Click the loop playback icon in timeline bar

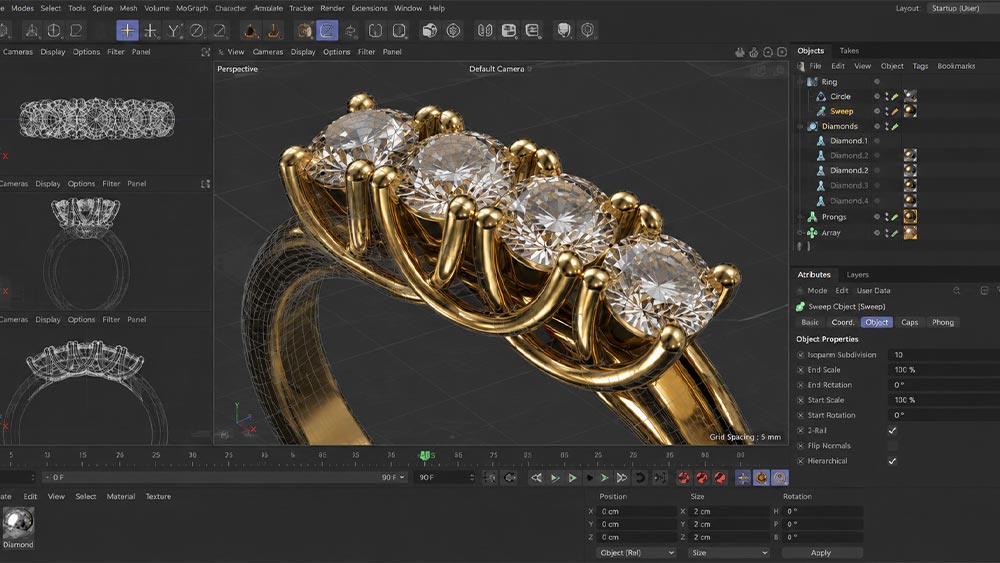click(x=640, y=478)
